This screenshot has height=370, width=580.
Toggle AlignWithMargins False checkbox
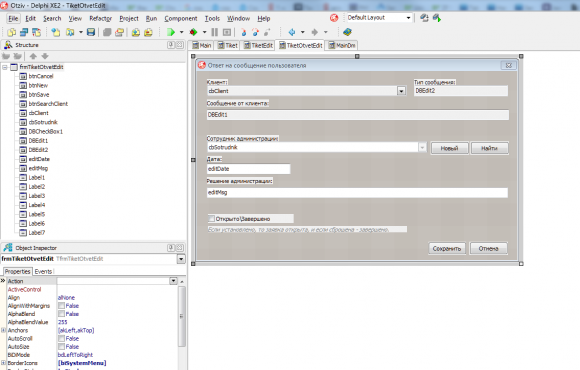click(x=61, y=306)
